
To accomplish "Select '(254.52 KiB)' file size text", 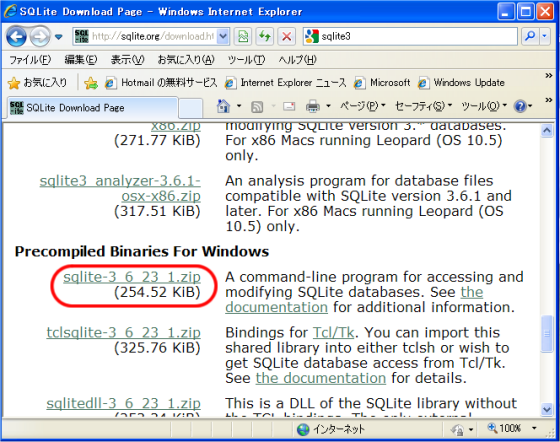I will click(x=157, y=292).
